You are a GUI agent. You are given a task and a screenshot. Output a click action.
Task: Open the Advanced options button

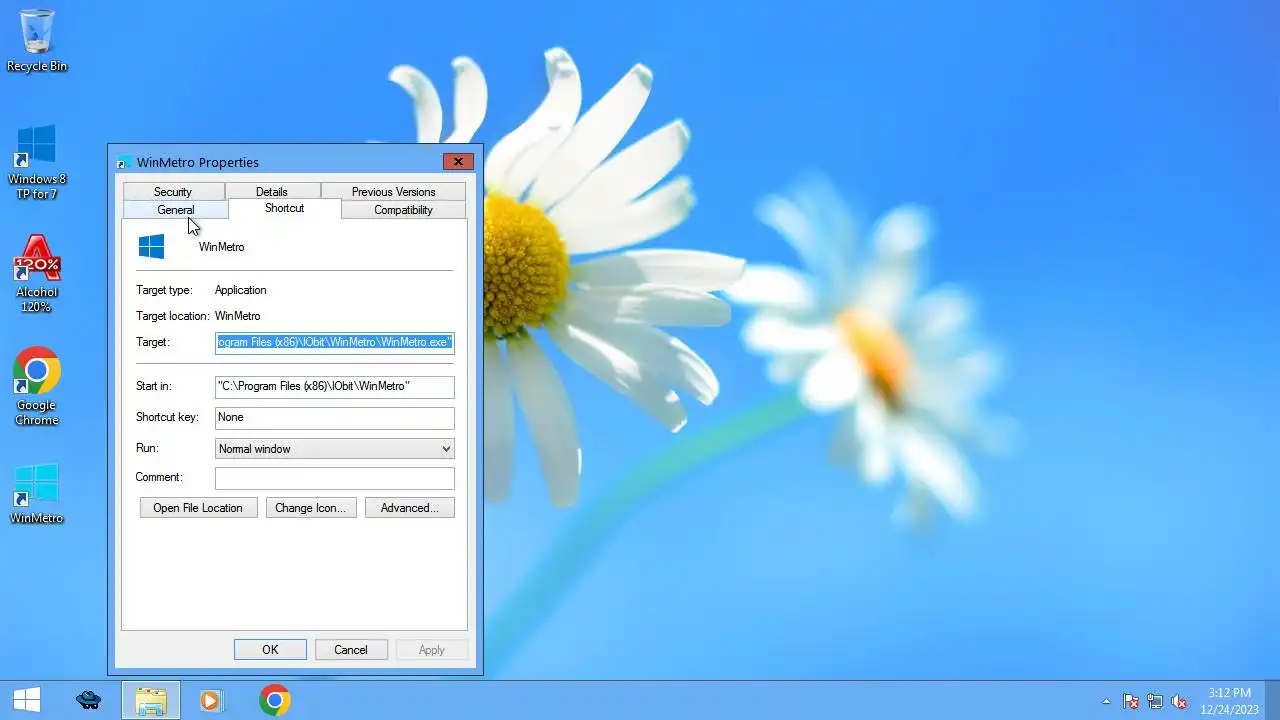pos(410,508)
